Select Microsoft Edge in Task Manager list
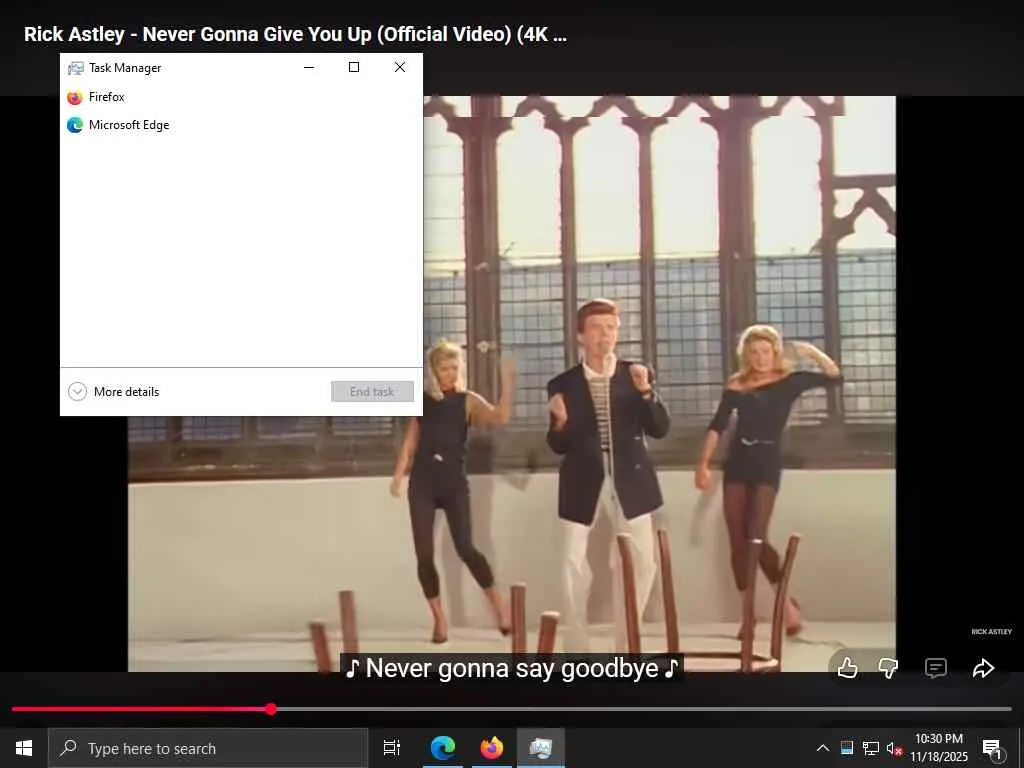This screenshot has height=768, width=1024. [x=241, y=125]
